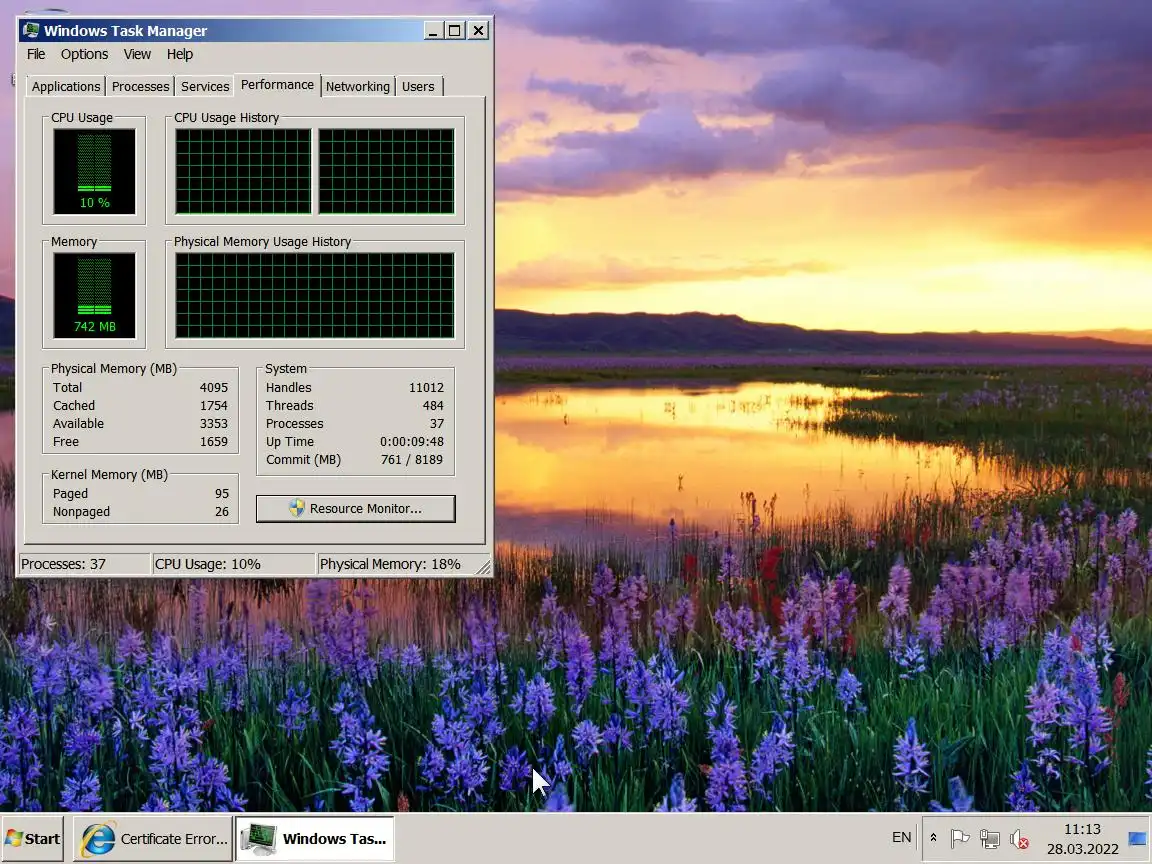Close the Task Manager window
1152x864 pixels.
coord(478,30)
